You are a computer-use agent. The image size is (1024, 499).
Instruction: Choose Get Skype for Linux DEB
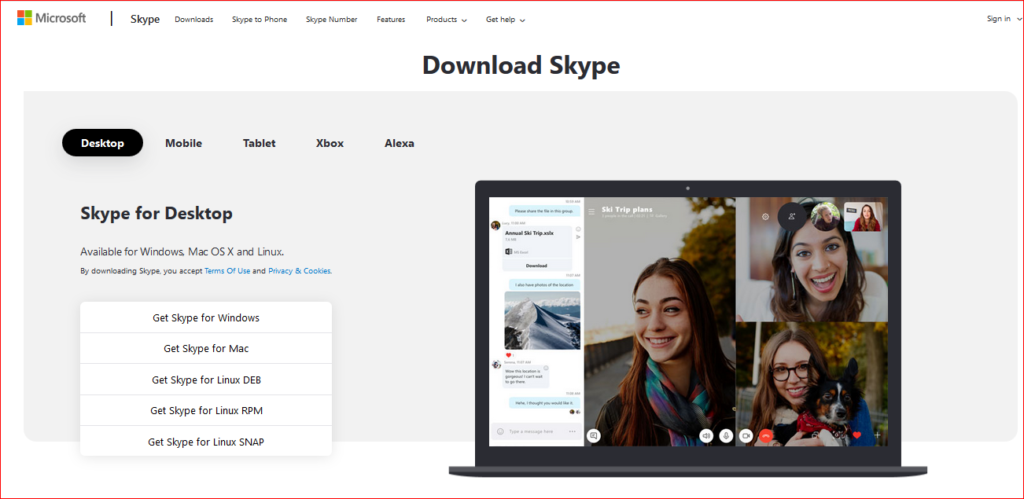206,379
